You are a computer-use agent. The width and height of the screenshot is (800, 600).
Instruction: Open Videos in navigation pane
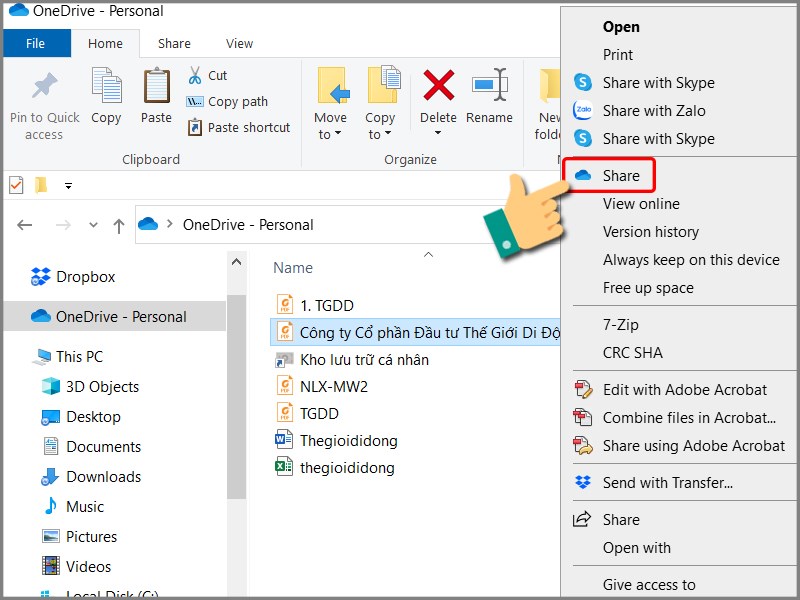click(x=76, y=566)
